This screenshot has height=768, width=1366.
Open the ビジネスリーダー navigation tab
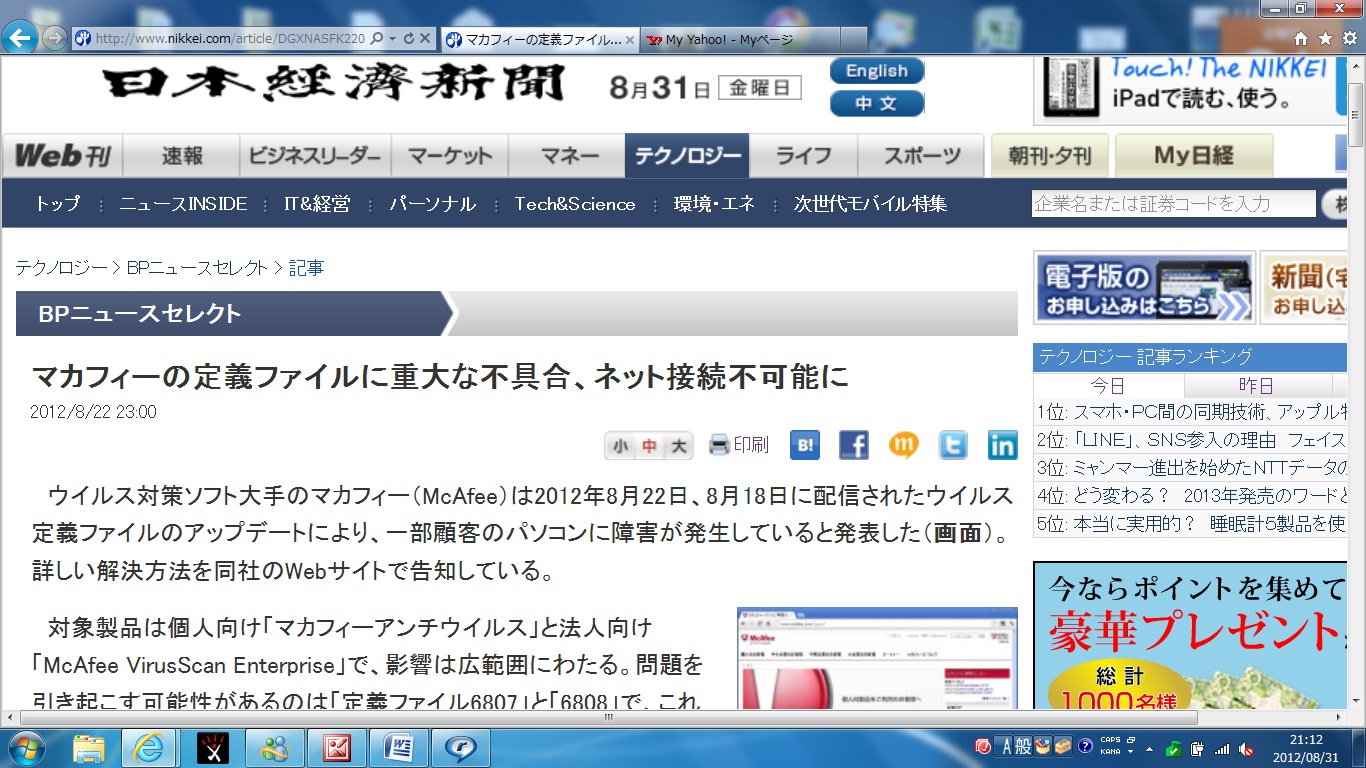pos(314,156)
